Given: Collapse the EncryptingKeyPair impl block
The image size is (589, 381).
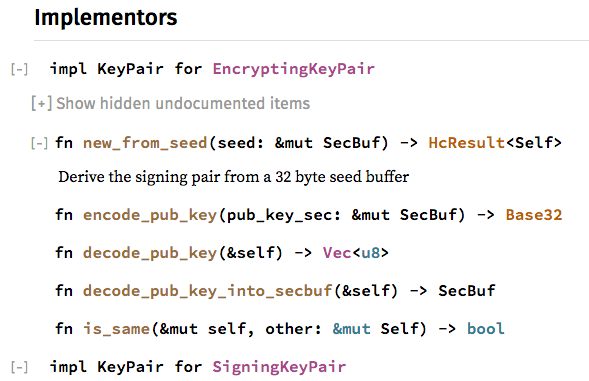Looking at the screenshot, I should (19, 70).
